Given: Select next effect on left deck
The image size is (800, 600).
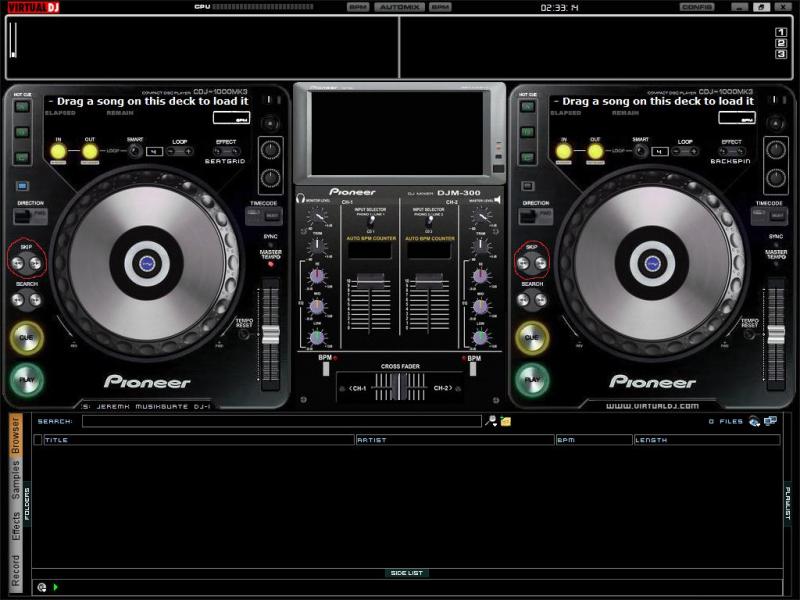Looking at the screenshot, I should (235, 152).
